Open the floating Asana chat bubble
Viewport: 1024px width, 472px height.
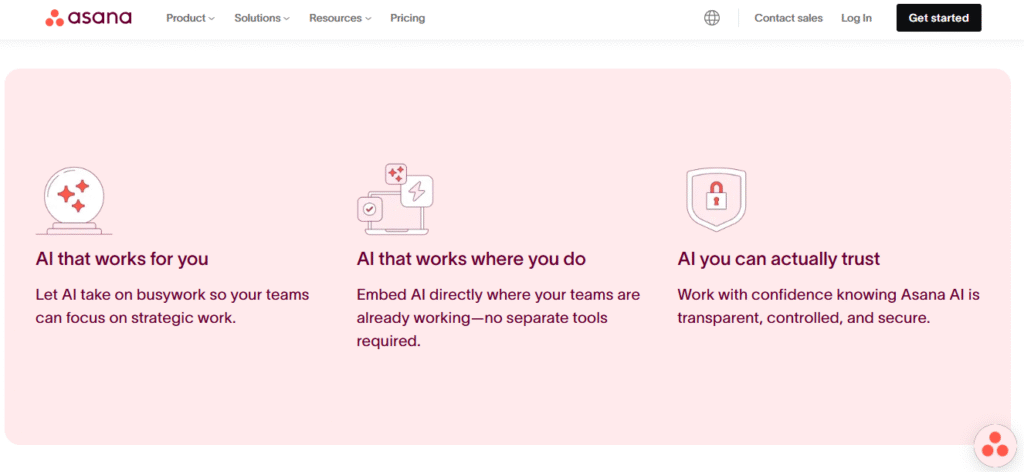point(995,445)
